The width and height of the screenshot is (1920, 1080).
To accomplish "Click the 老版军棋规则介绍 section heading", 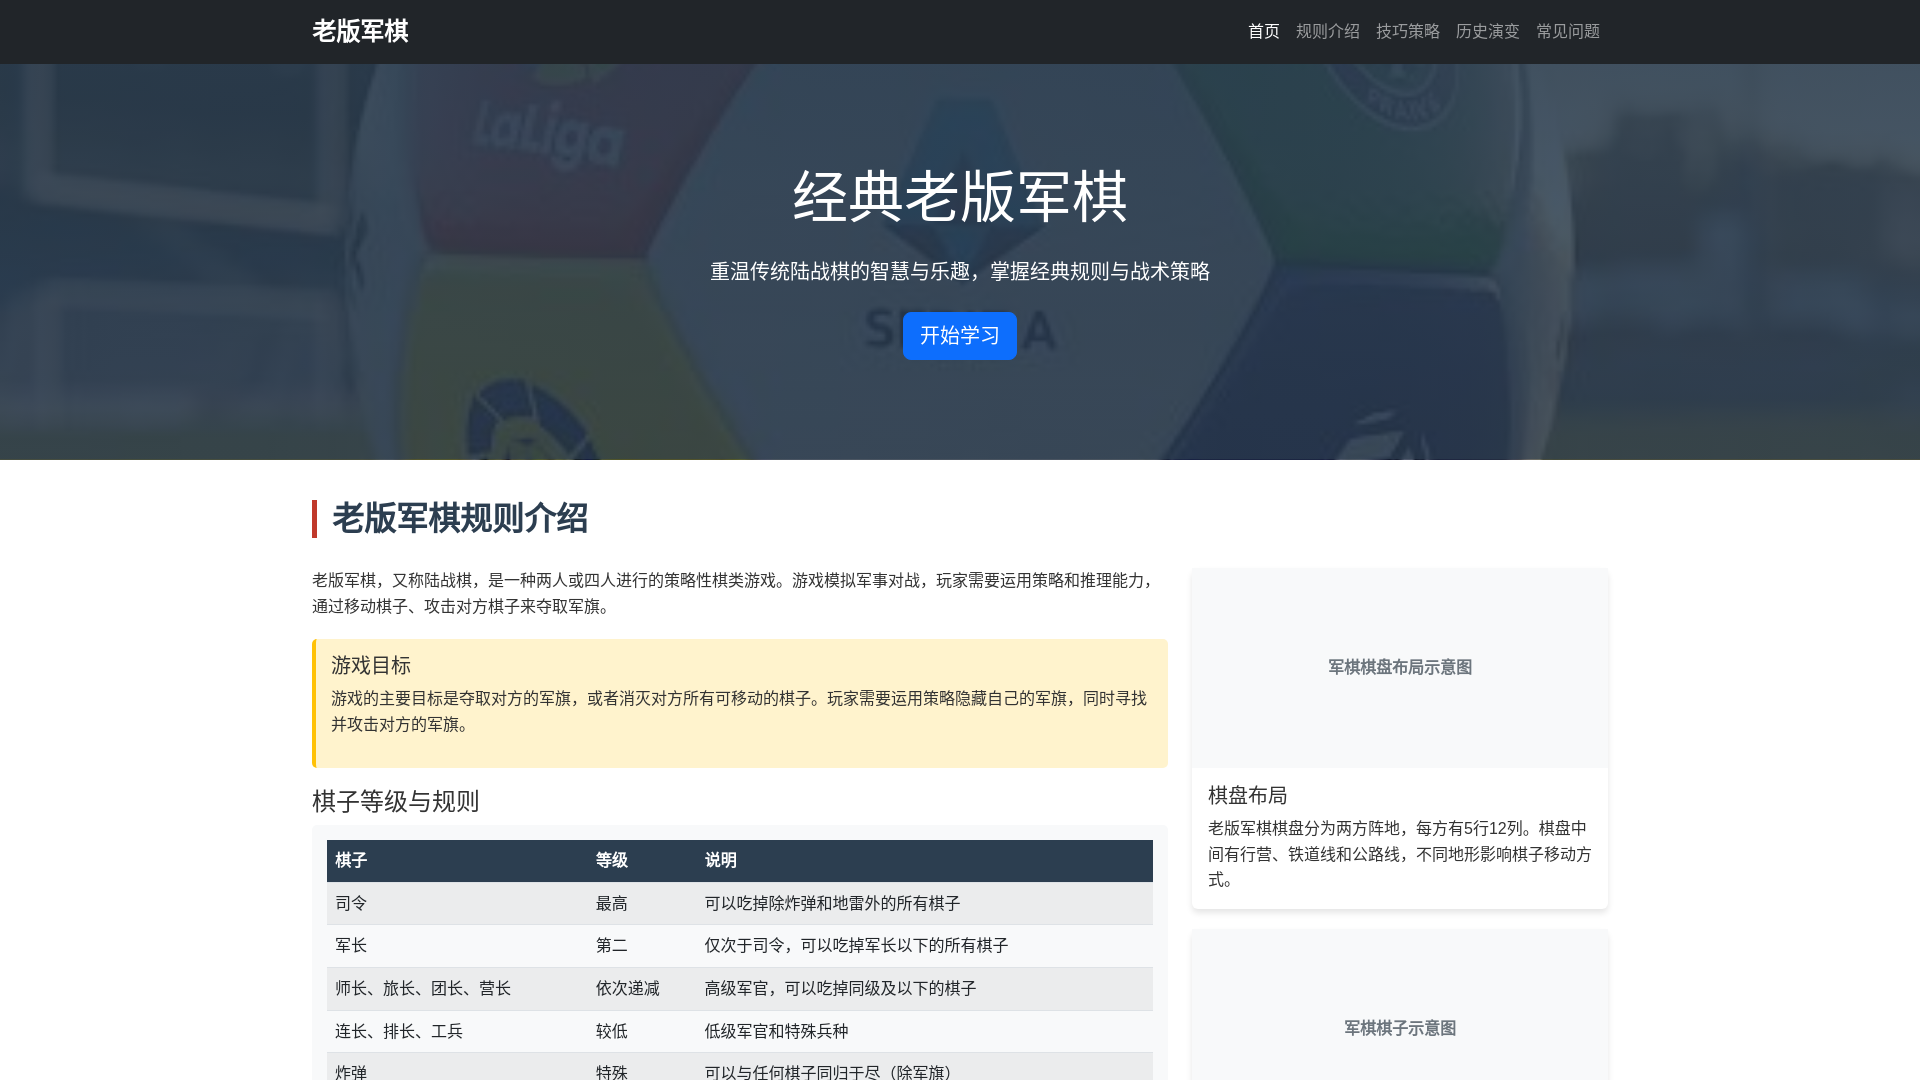I will (x=460, y=518).
